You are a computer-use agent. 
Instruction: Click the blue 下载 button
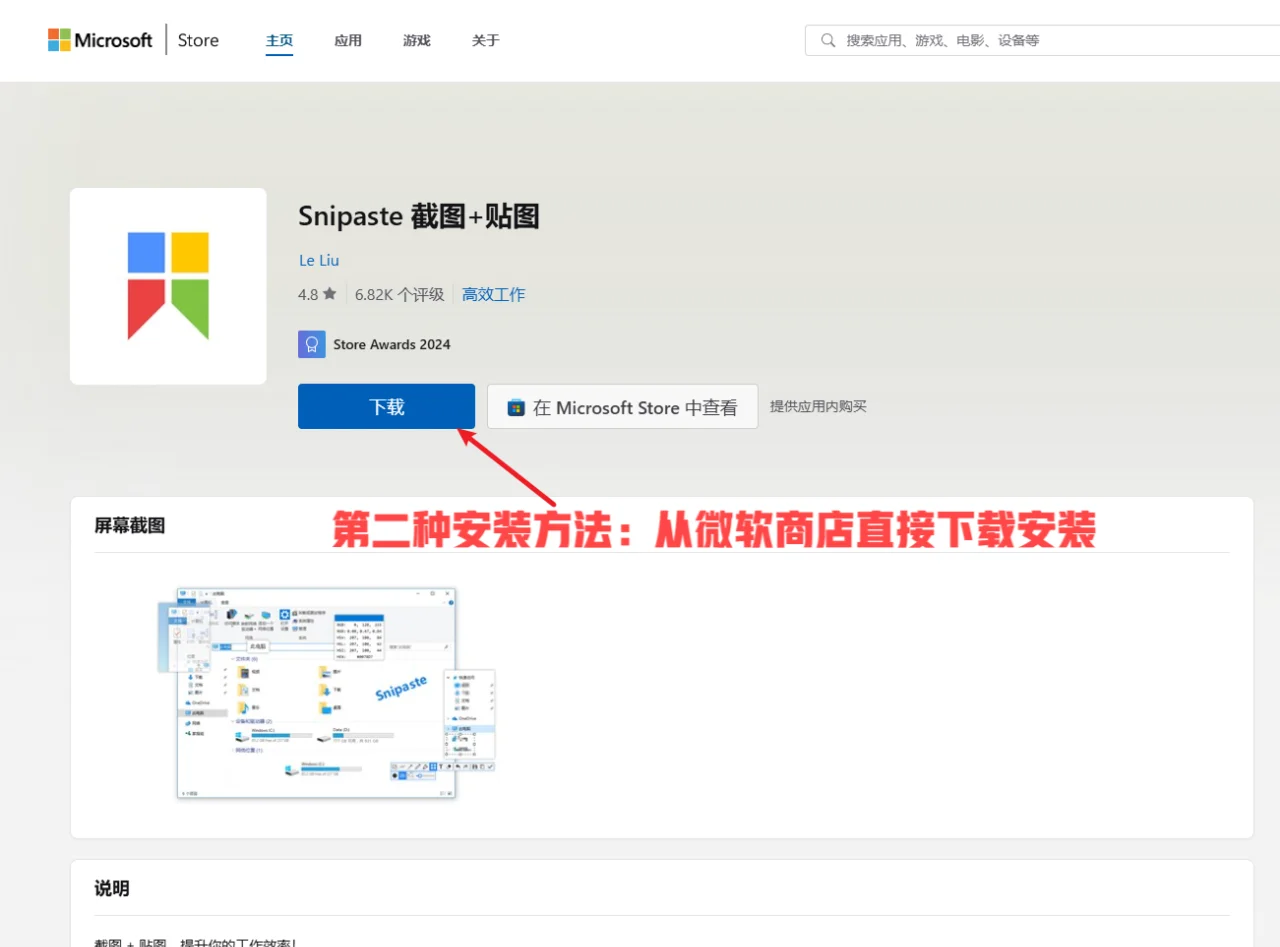(x=386, y=406)
